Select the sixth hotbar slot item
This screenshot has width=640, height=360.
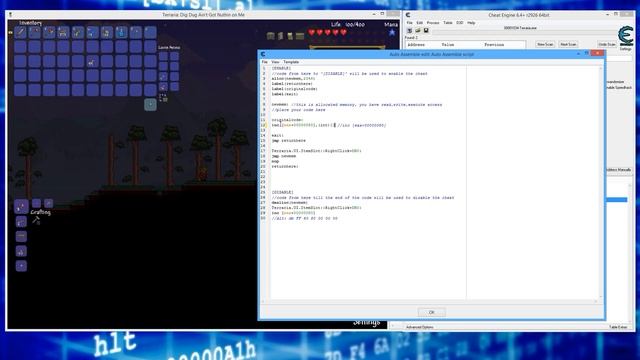[x=92, y=32]
